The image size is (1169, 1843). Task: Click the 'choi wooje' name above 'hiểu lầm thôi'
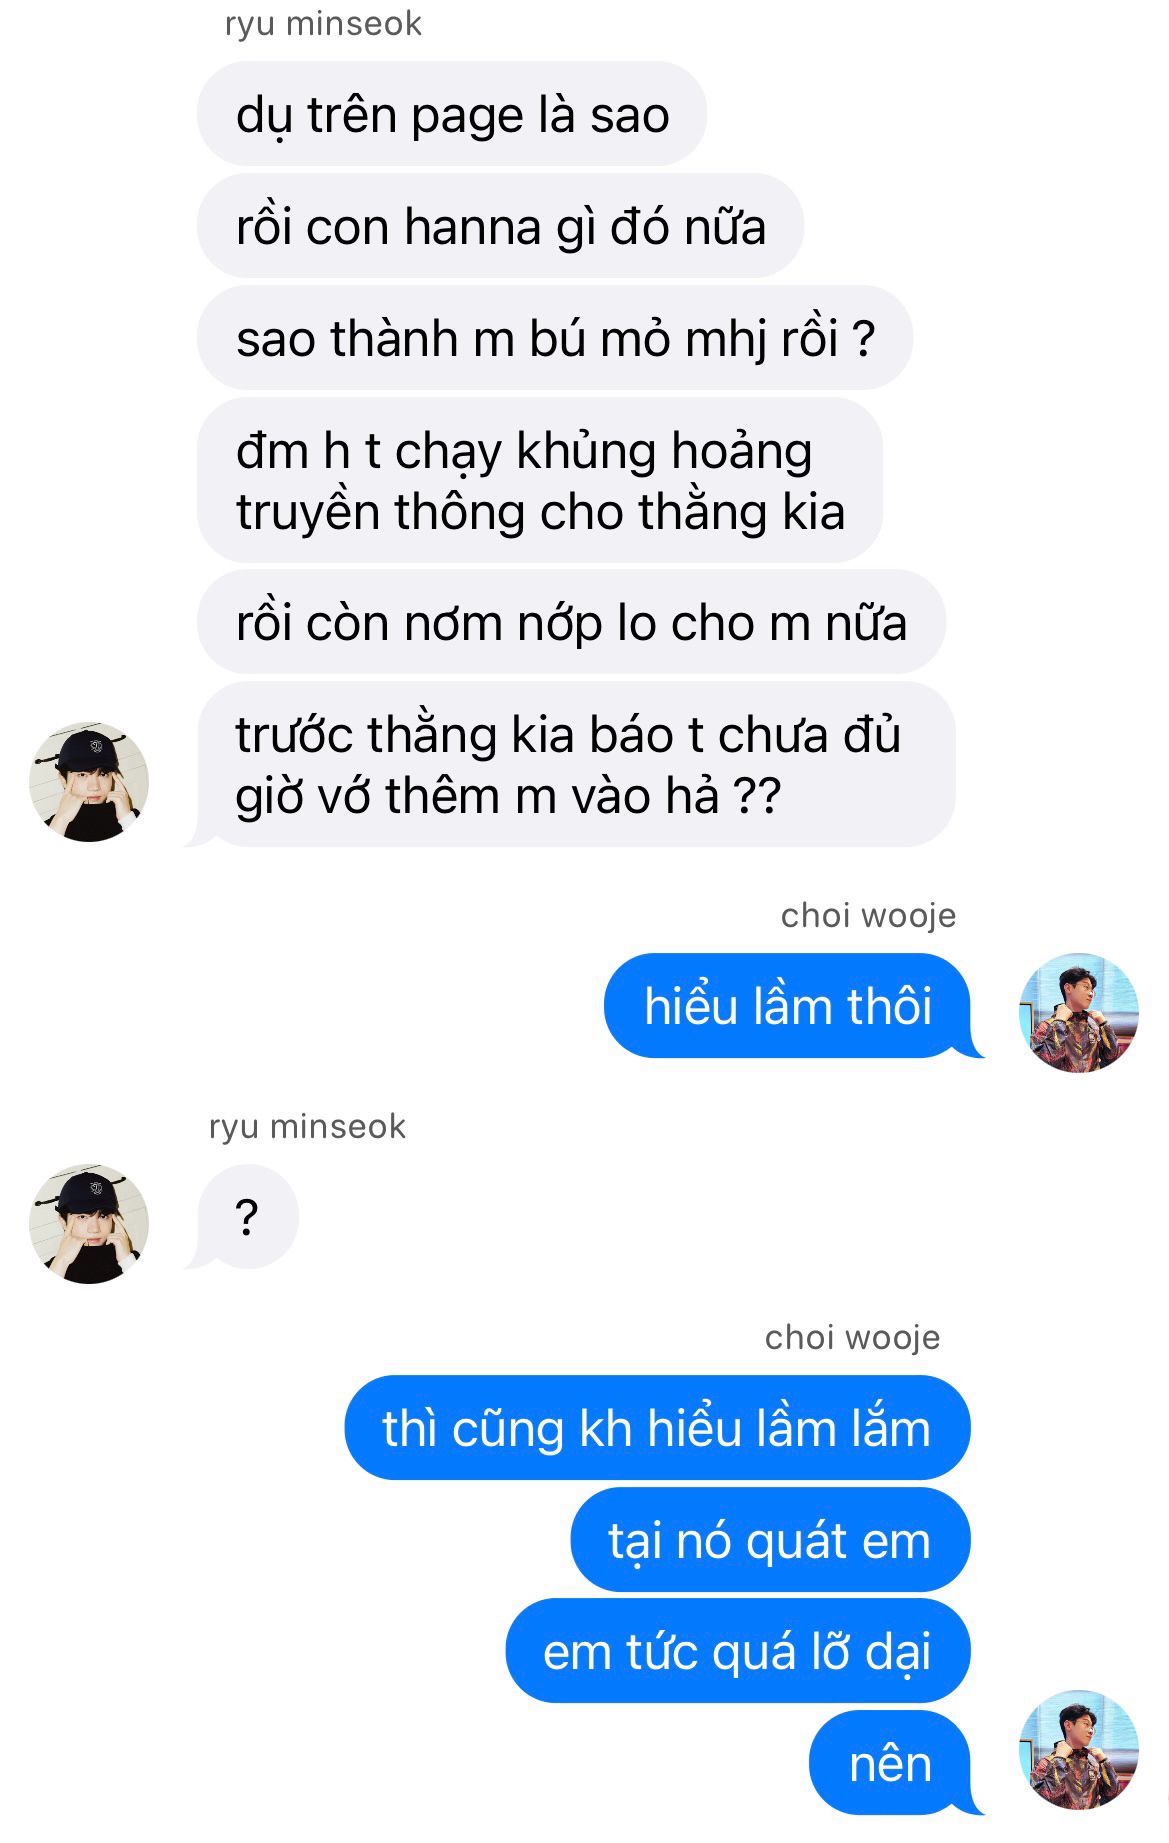click(868, 915)
